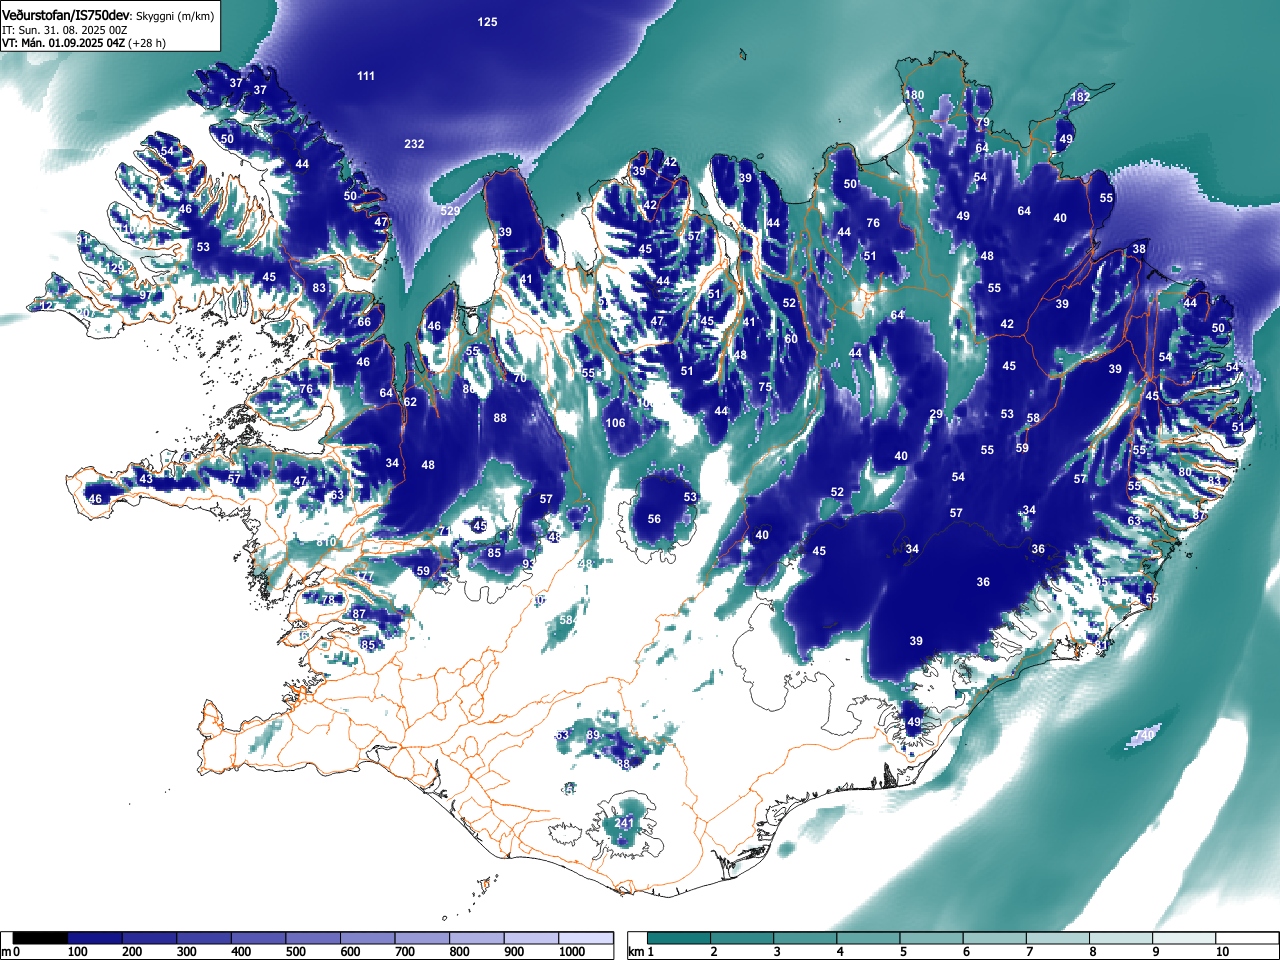Click the 'VT: Mán. 01.09.2025 04Z (+28 h)' line

(x=84, y=43)
